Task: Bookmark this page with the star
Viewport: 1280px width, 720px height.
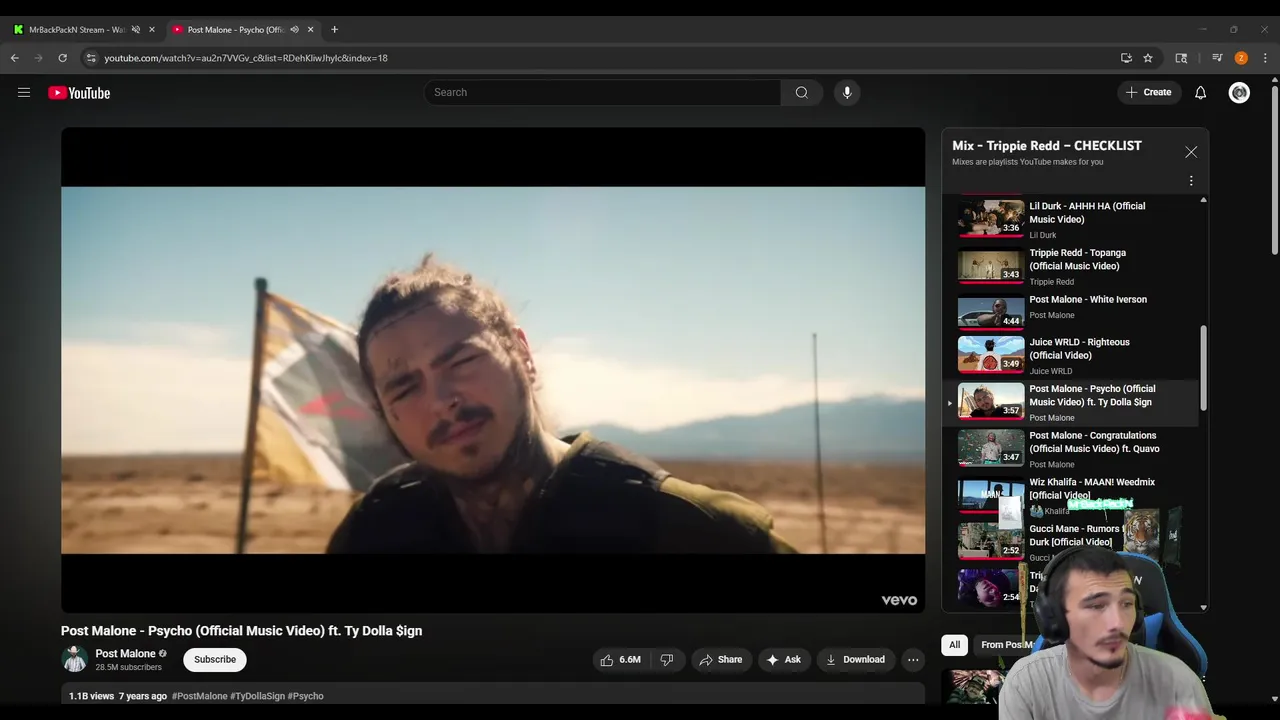Action: click(x=1148, y=58)
